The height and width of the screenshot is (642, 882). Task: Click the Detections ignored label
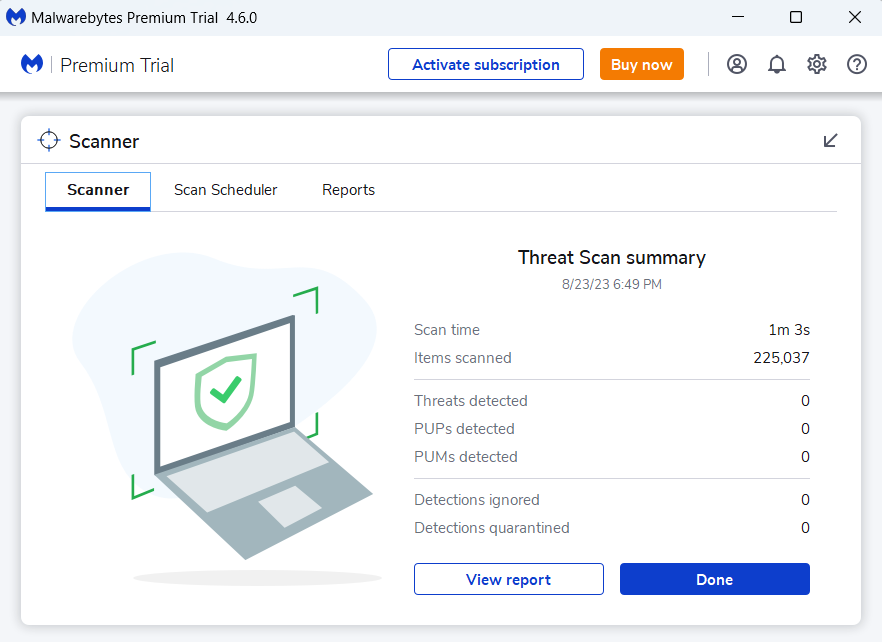(477, 500)
